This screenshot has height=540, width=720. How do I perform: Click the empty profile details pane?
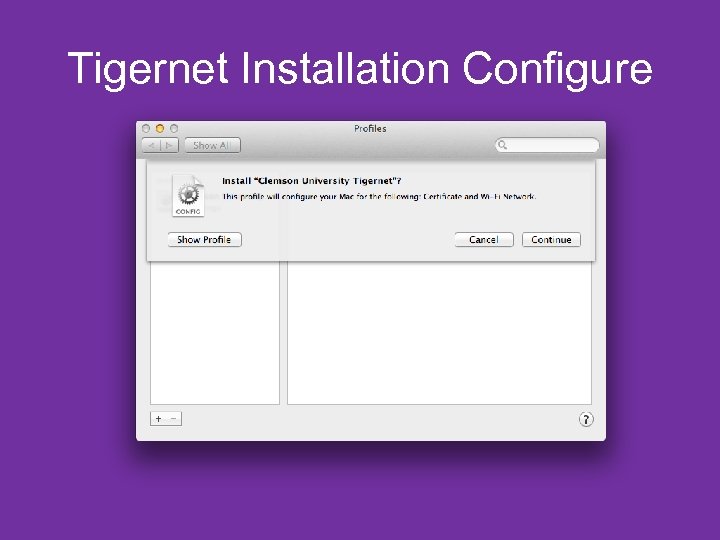click(x=439, y=333)
